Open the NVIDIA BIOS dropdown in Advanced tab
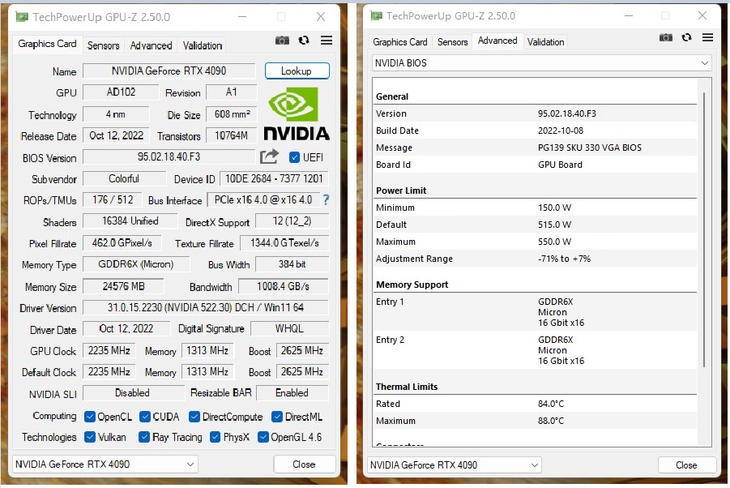This screenshot has width=730, height=488. click(541, 63)
